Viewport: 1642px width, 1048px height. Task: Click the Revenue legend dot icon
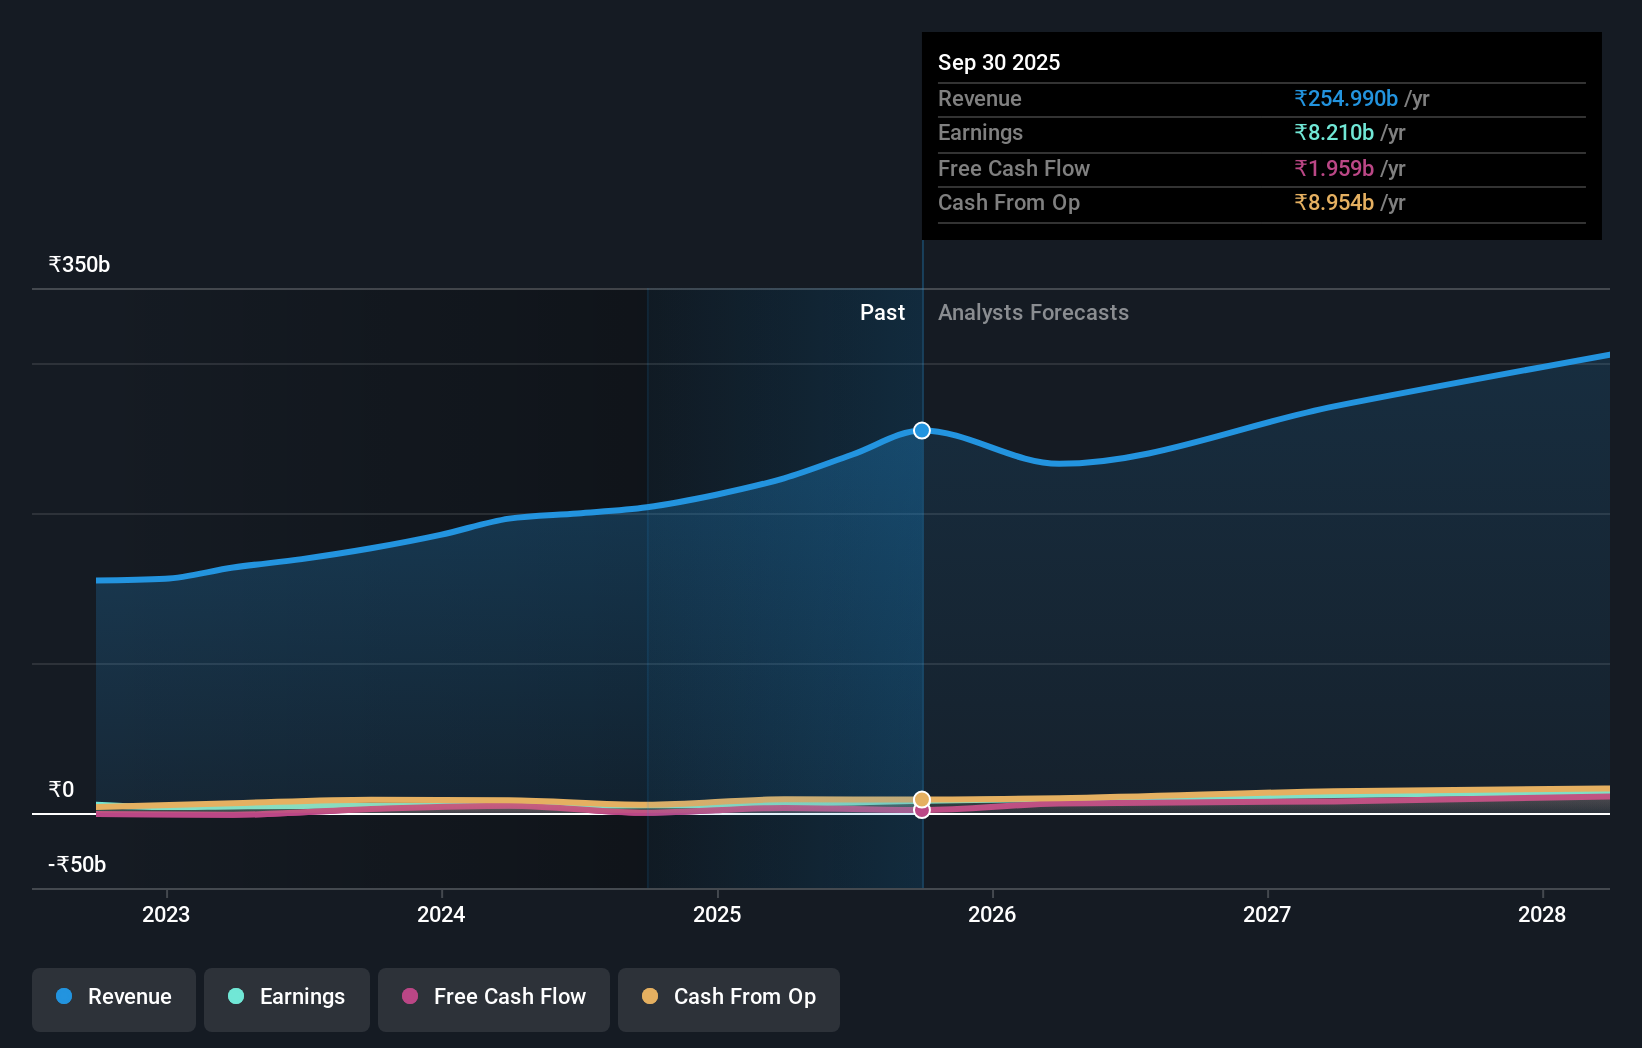(x=64, y=996)
